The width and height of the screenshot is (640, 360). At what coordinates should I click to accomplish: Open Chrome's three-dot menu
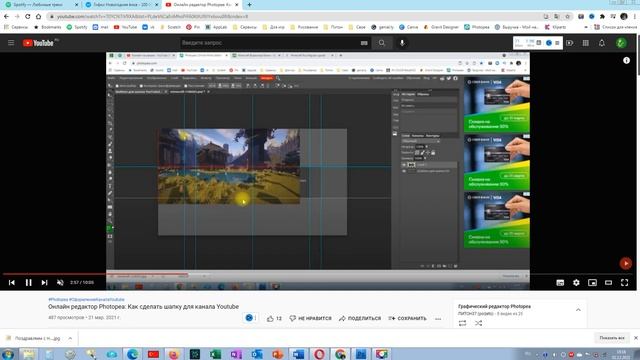[x=636, y=16]
